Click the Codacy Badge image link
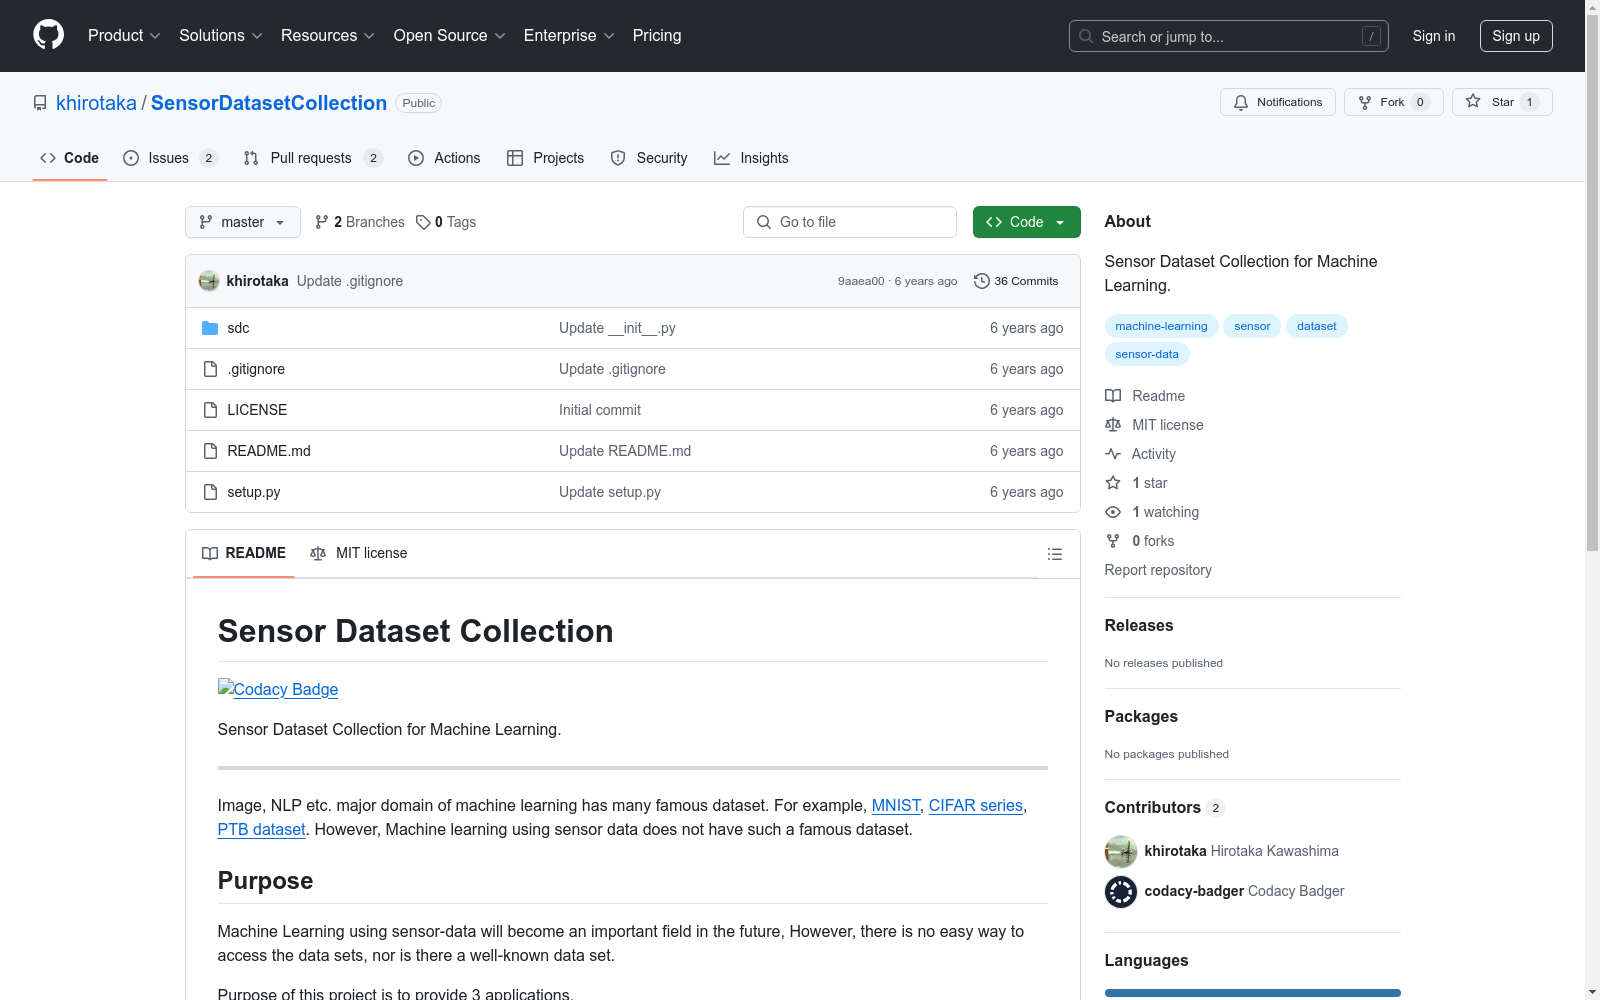 coord(278,689)
